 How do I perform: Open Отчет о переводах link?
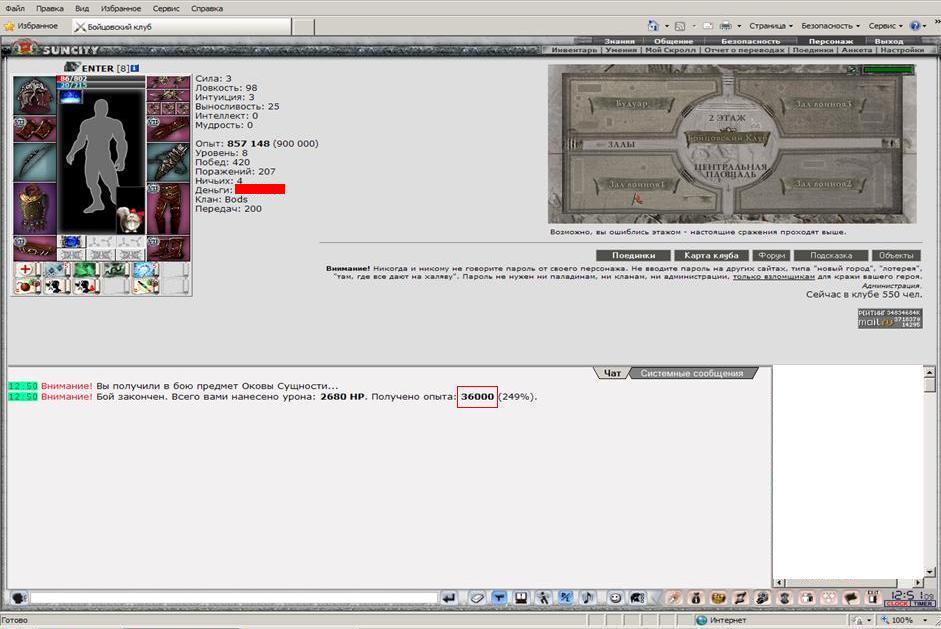coord(744,50)
